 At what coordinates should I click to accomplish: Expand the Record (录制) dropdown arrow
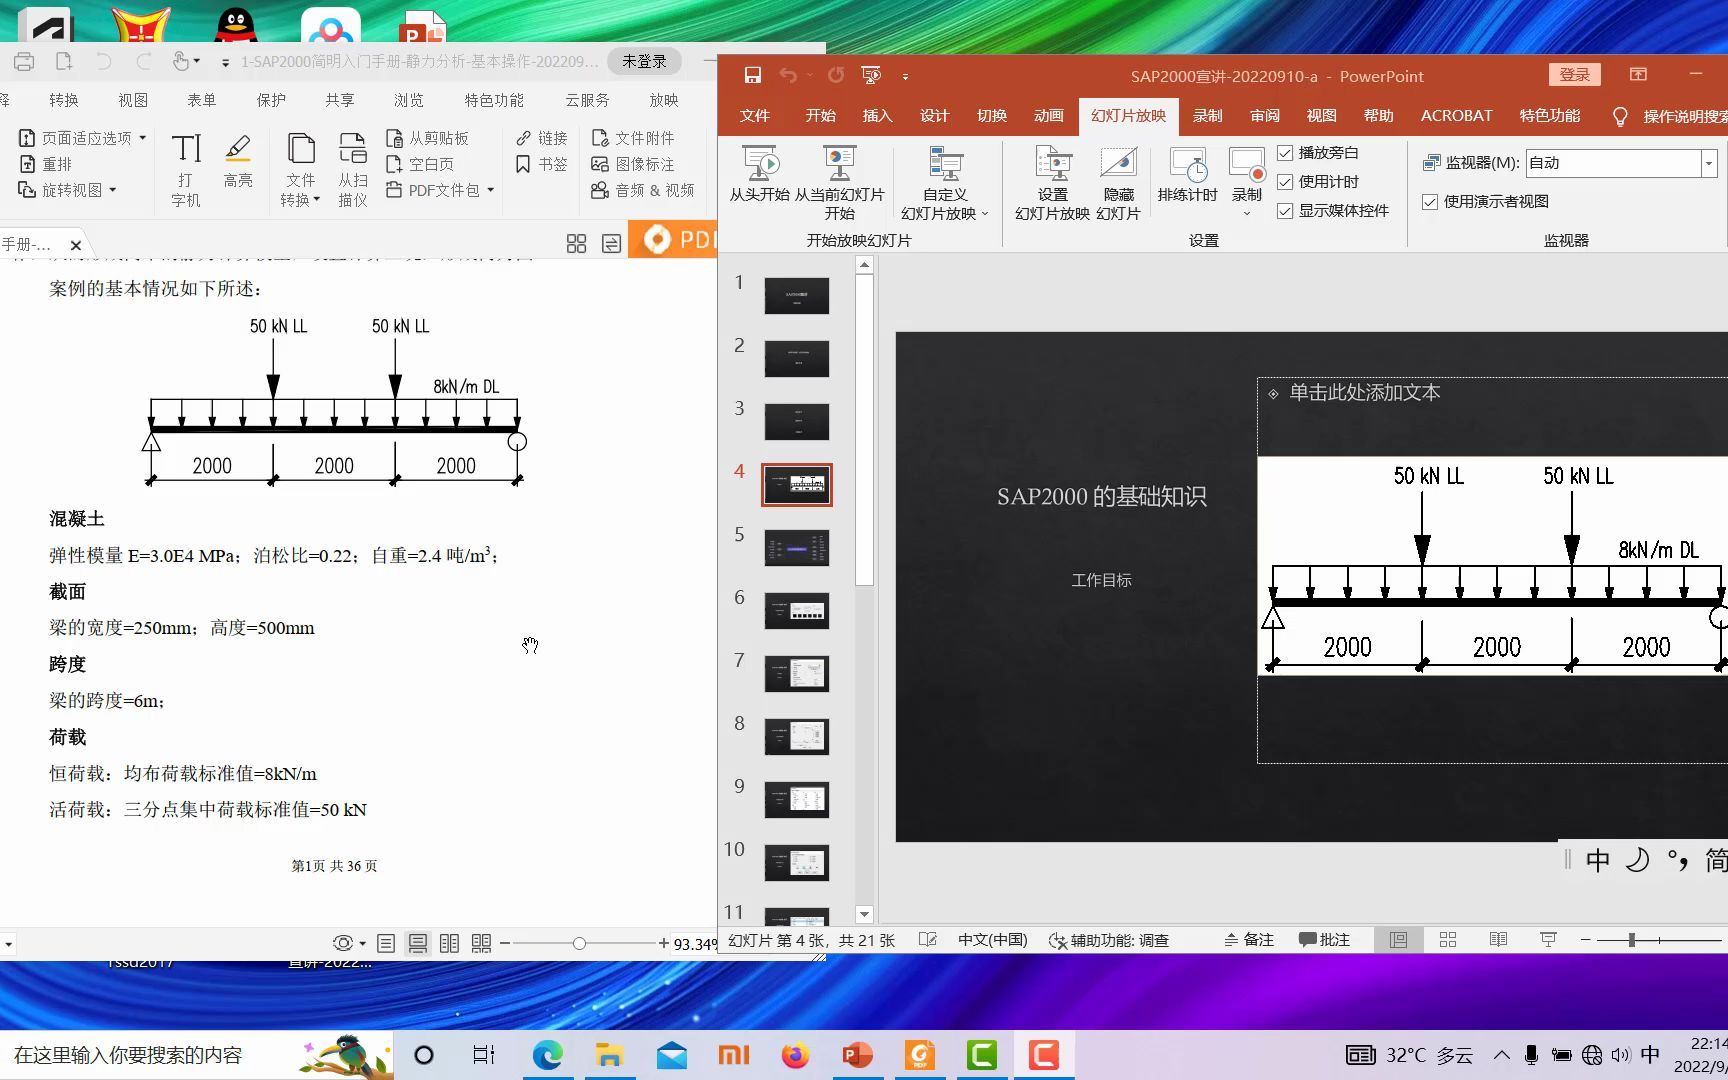tap(1246, 213)
